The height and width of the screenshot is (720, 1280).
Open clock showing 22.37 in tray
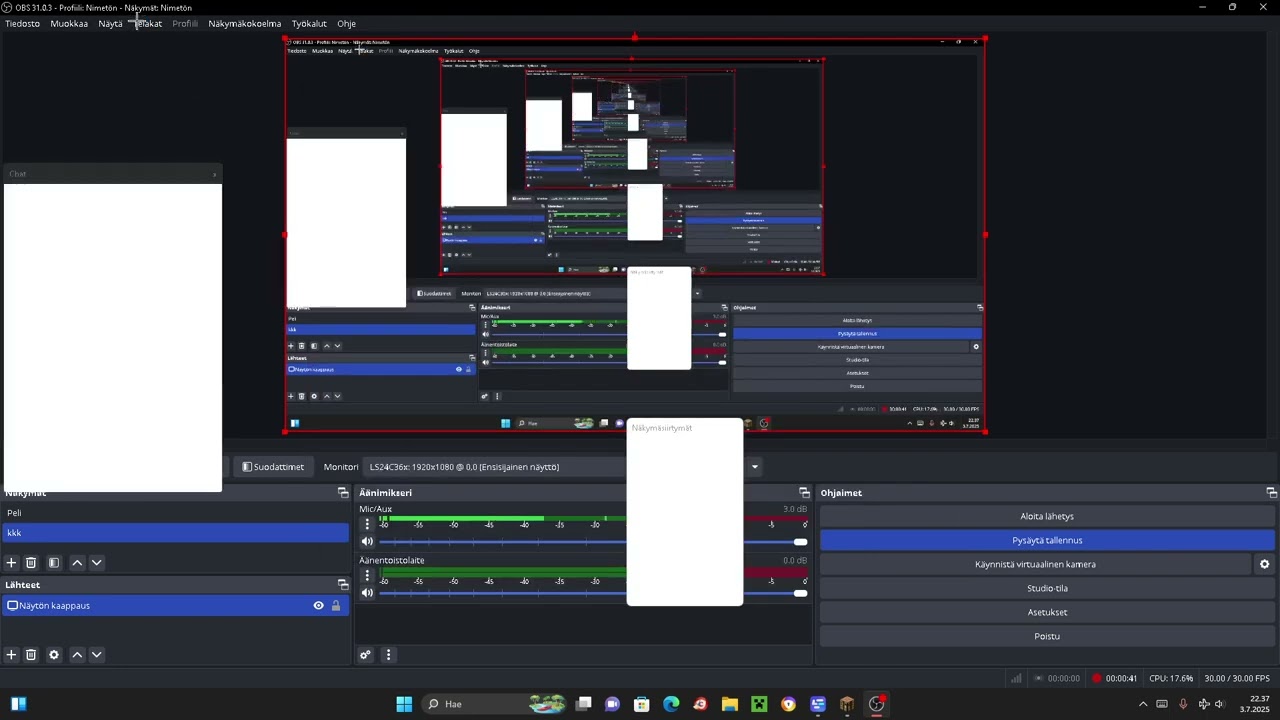pos(1255,704)
